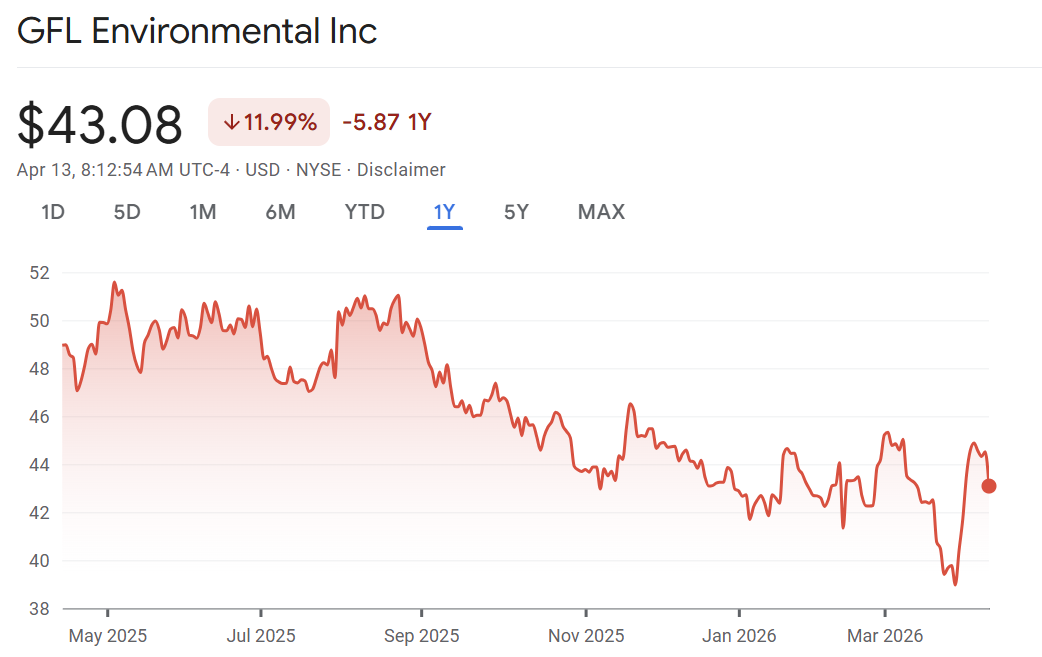Switch to the MAX range
Viewport: 1042px width, 657px height.
(601, 212)
